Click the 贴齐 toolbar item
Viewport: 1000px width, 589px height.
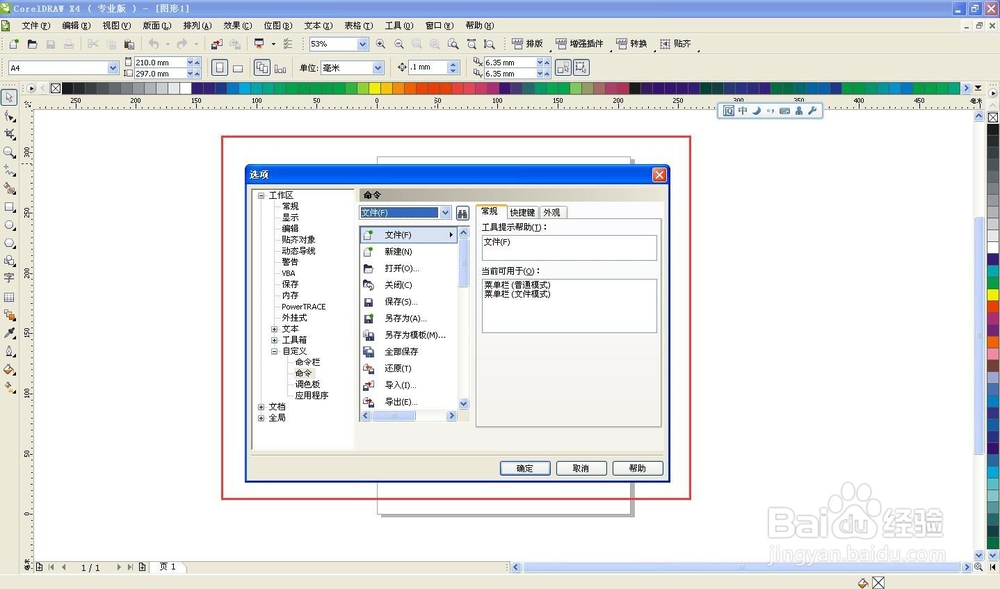coord(675,44)
